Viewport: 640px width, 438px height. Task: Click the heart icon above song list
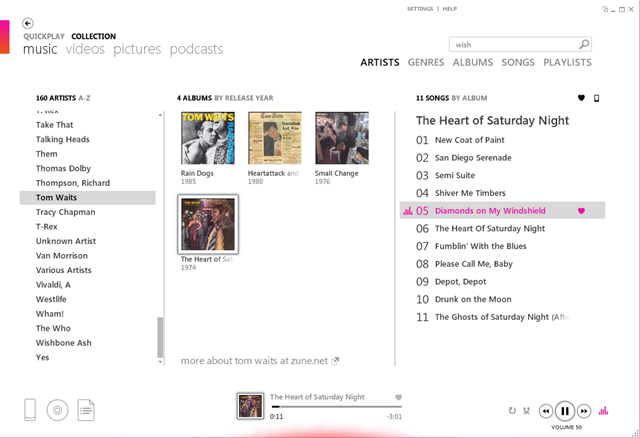[581, 98]
